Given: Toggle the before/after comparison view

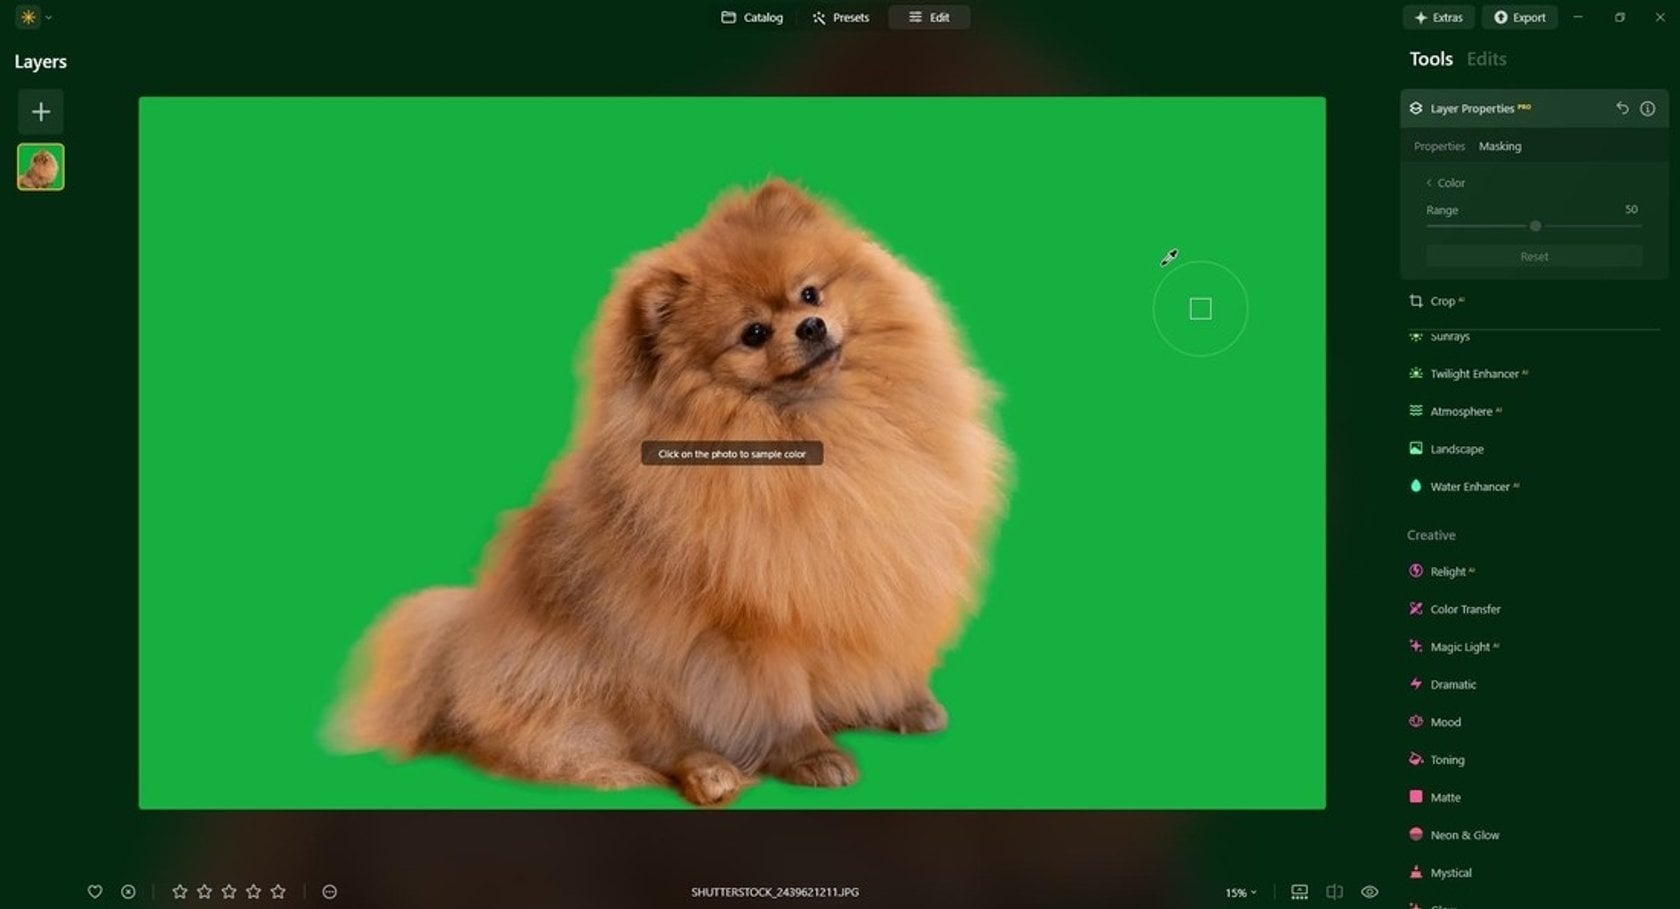Looking at the screenshot, I should (x=1336, y=891).
